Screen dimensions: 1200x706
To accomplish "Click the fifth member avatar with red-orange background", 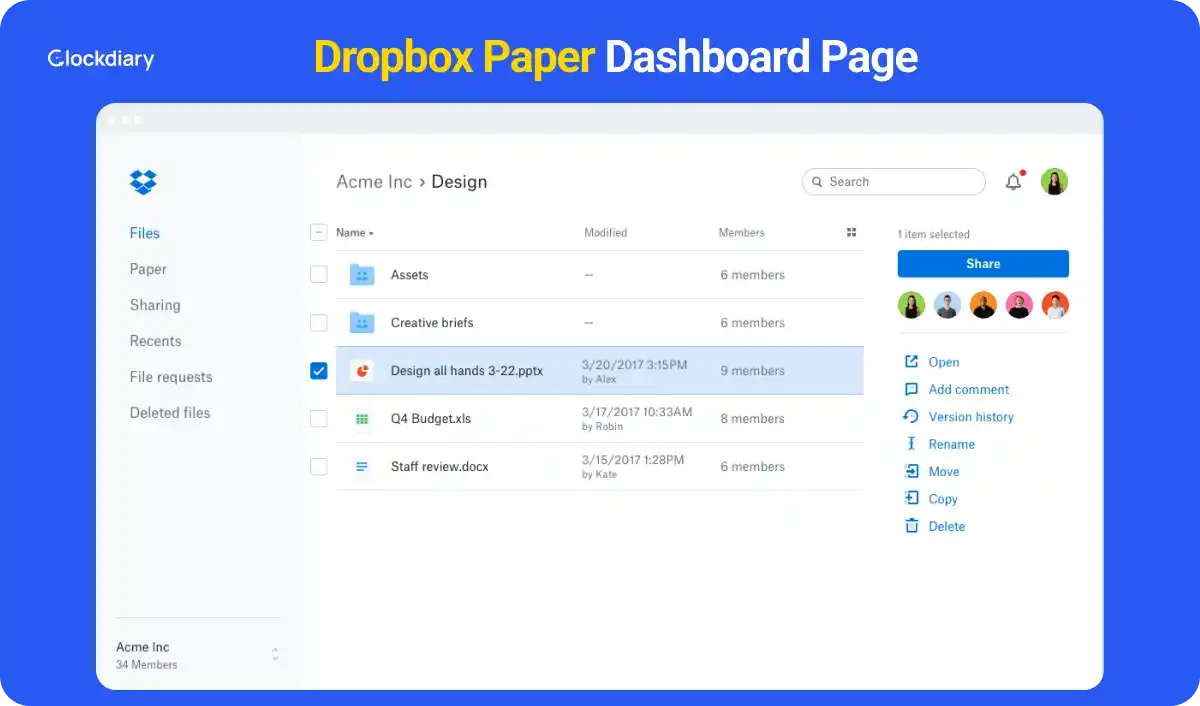I will tap(1055, 305).
